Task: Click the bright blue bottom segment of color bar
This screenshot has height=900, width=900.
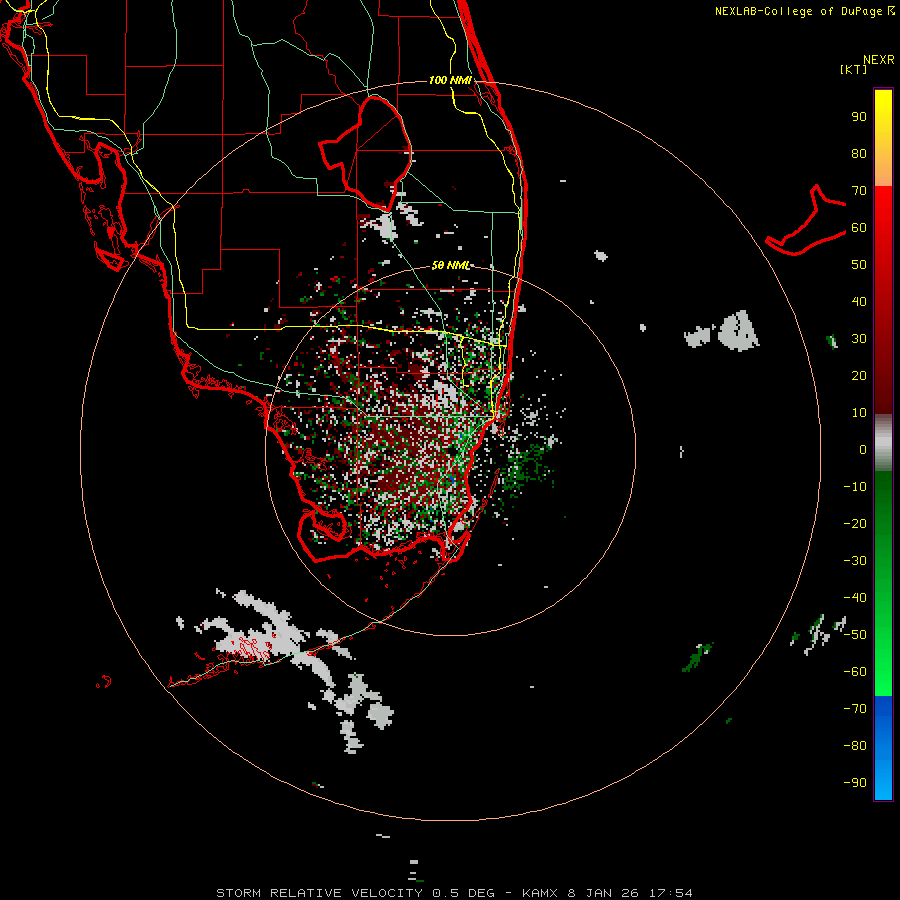Action: click(883, 748)
